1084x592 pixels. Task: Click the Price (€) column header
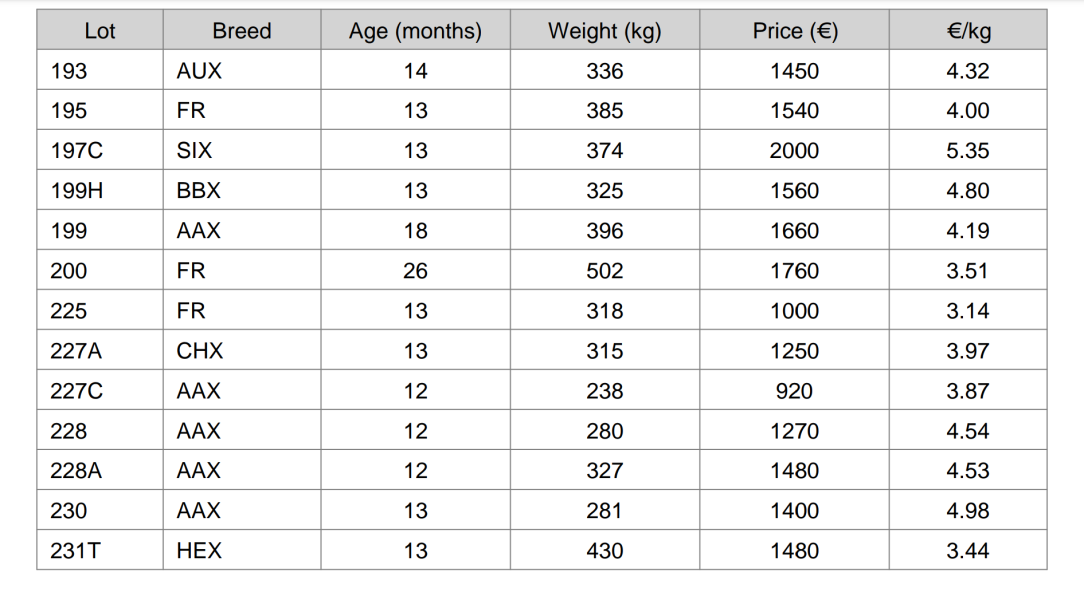(x=794, y=31)
